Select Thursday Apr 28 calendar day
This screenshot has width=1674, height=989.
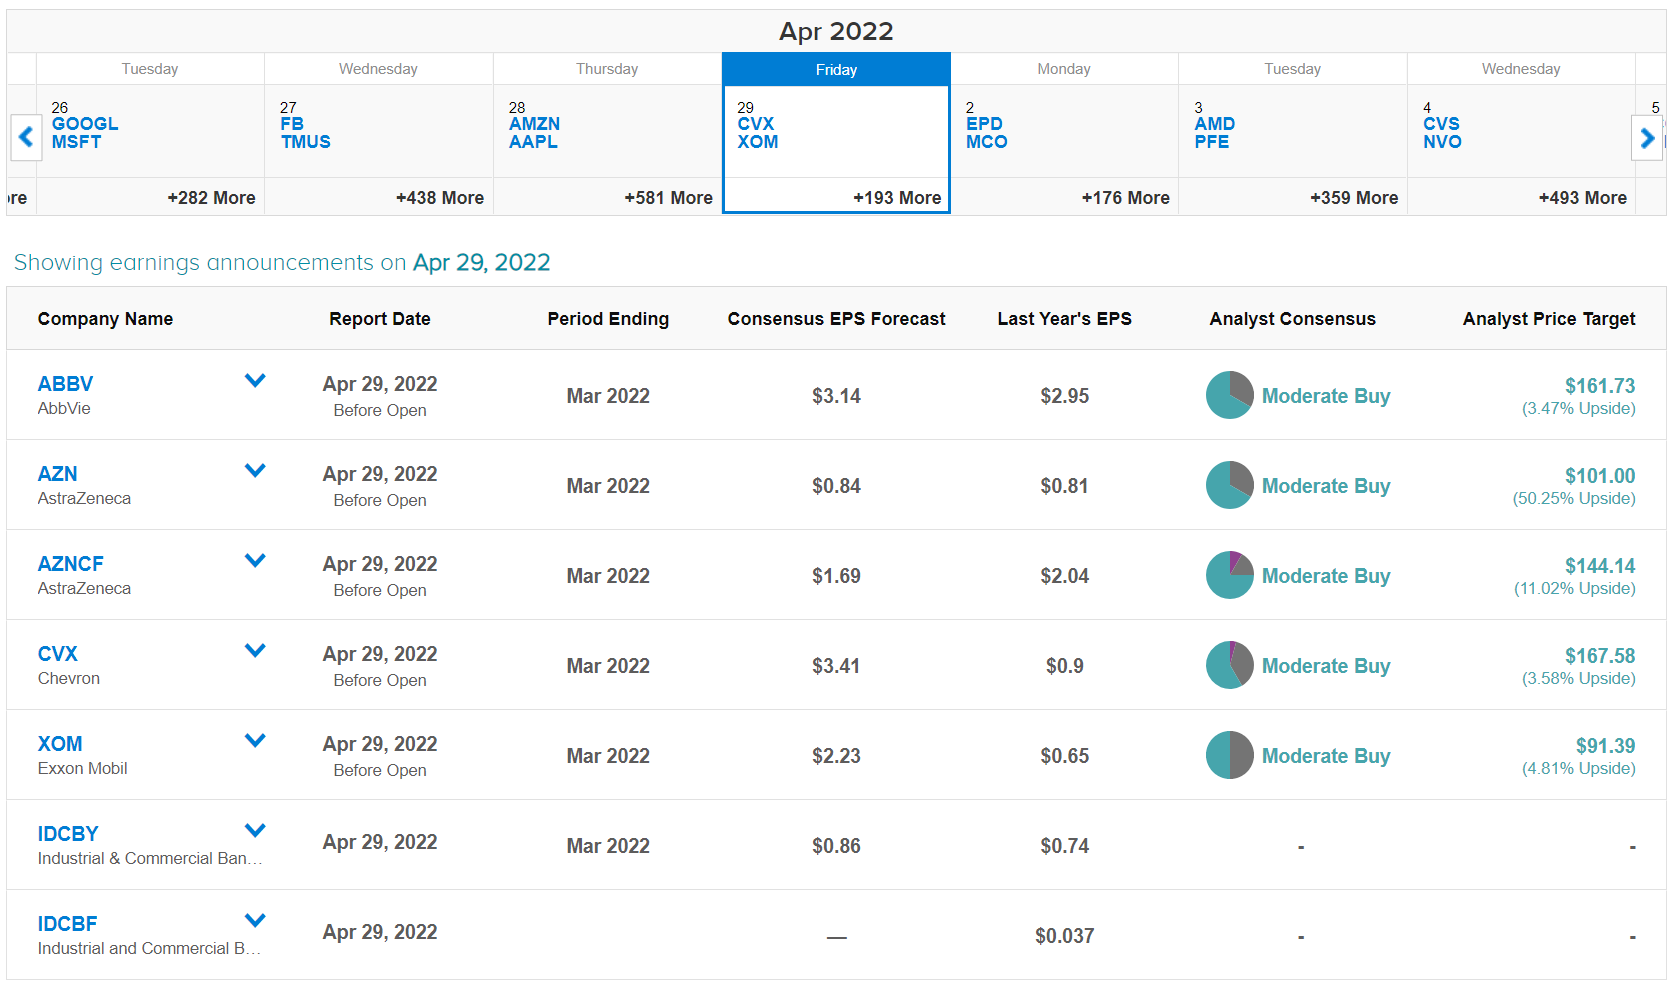click(x=608, y=133)
